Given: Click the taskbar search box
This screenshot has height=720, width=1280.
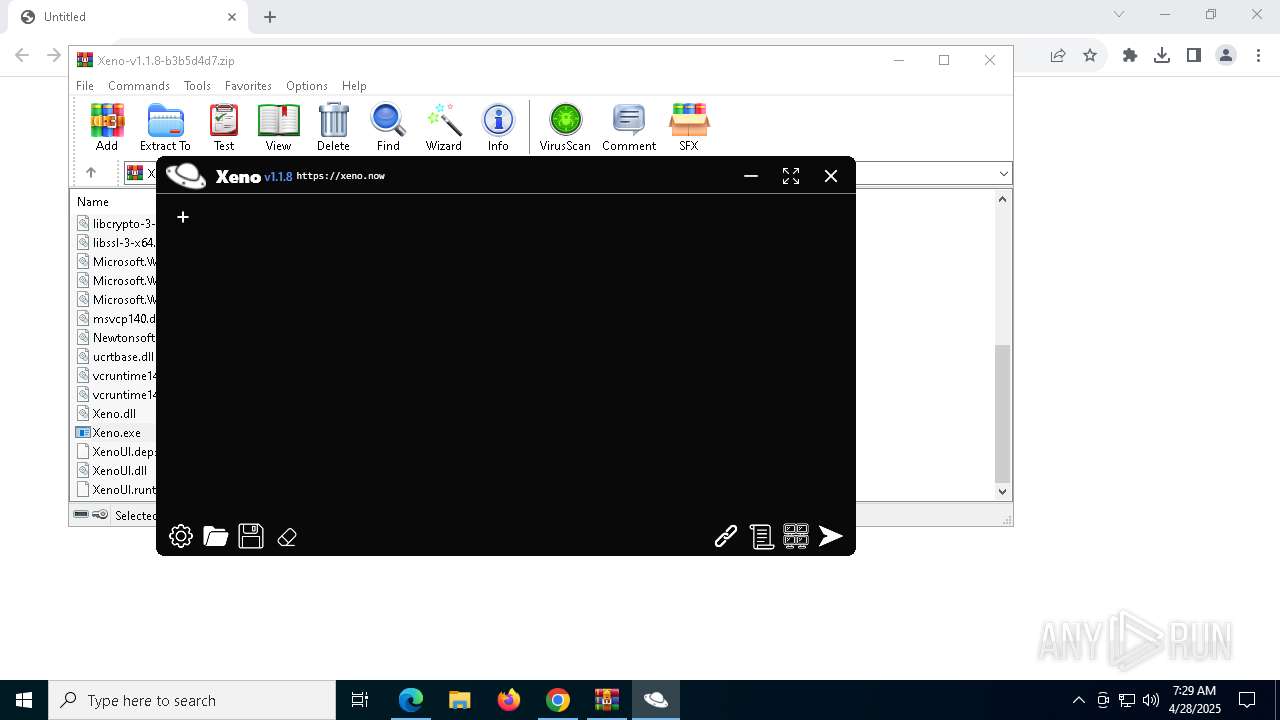Looking at the screenshot, I should pos(192,700).
